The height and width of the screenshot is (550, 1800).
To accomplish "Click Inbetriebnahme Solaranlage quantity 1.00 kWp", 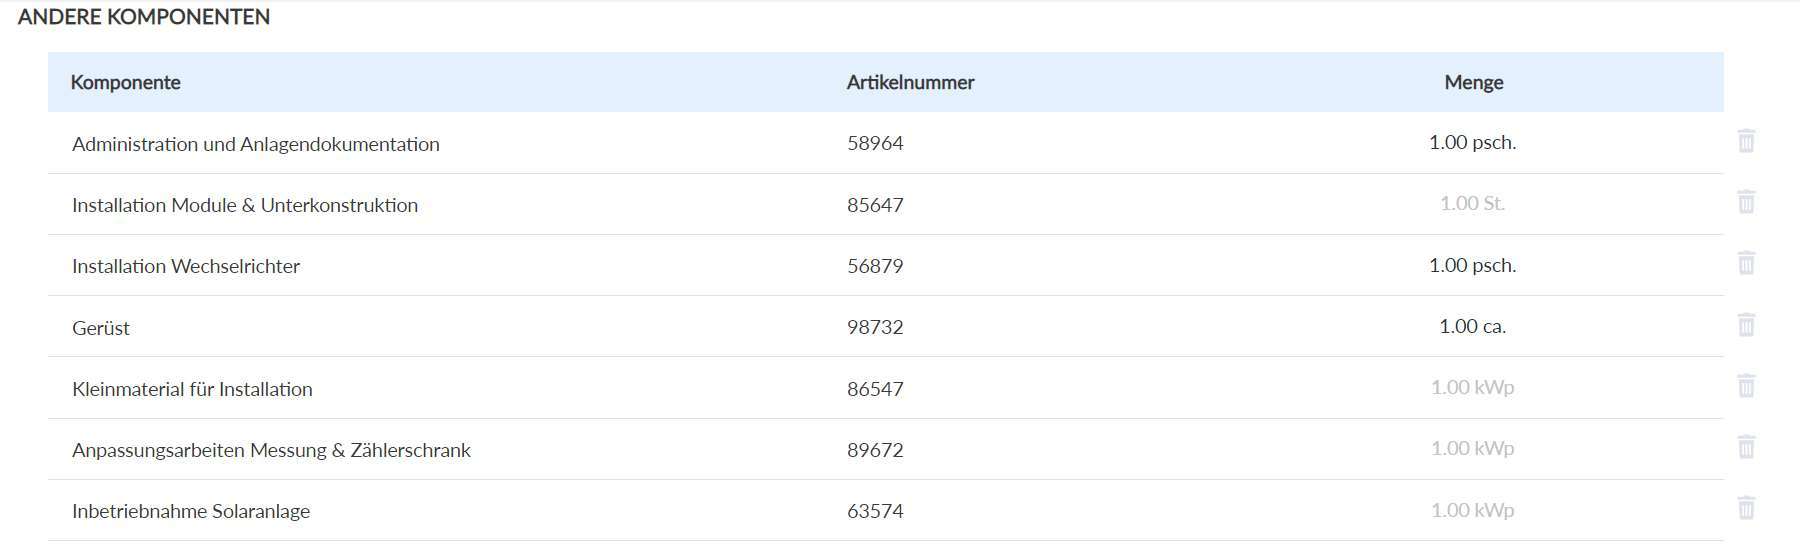I will [x=1472, y=511].
